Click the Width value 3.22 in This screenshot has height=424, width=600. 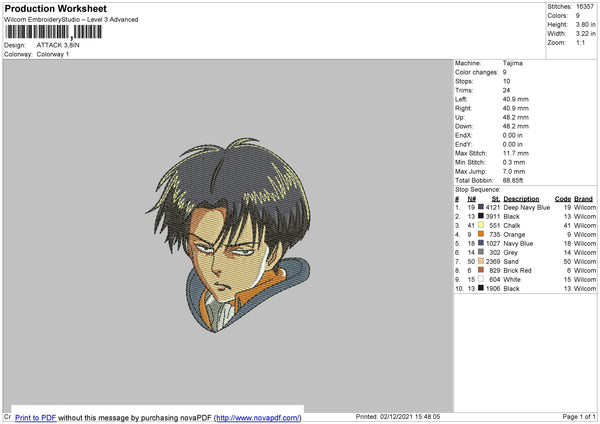tap(585, 34)
